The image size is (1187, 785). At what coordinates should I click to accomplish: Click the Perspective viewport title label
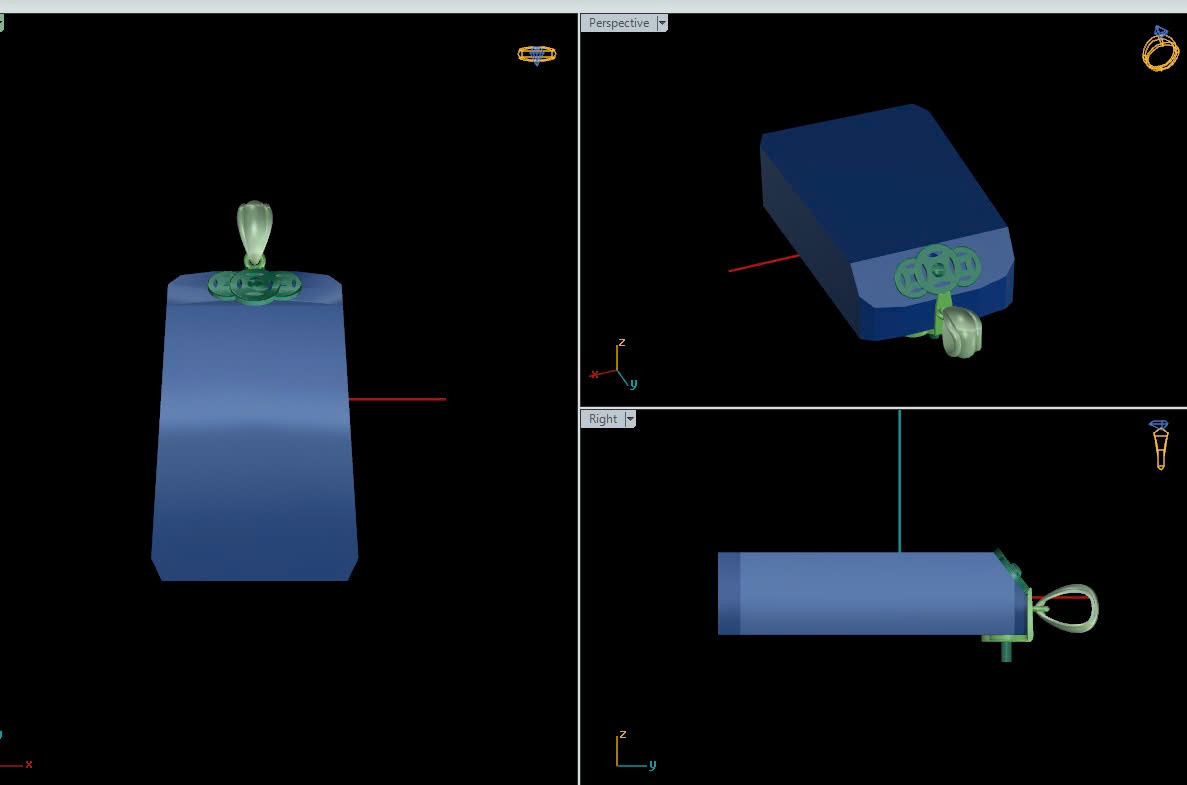click(618, 23)
